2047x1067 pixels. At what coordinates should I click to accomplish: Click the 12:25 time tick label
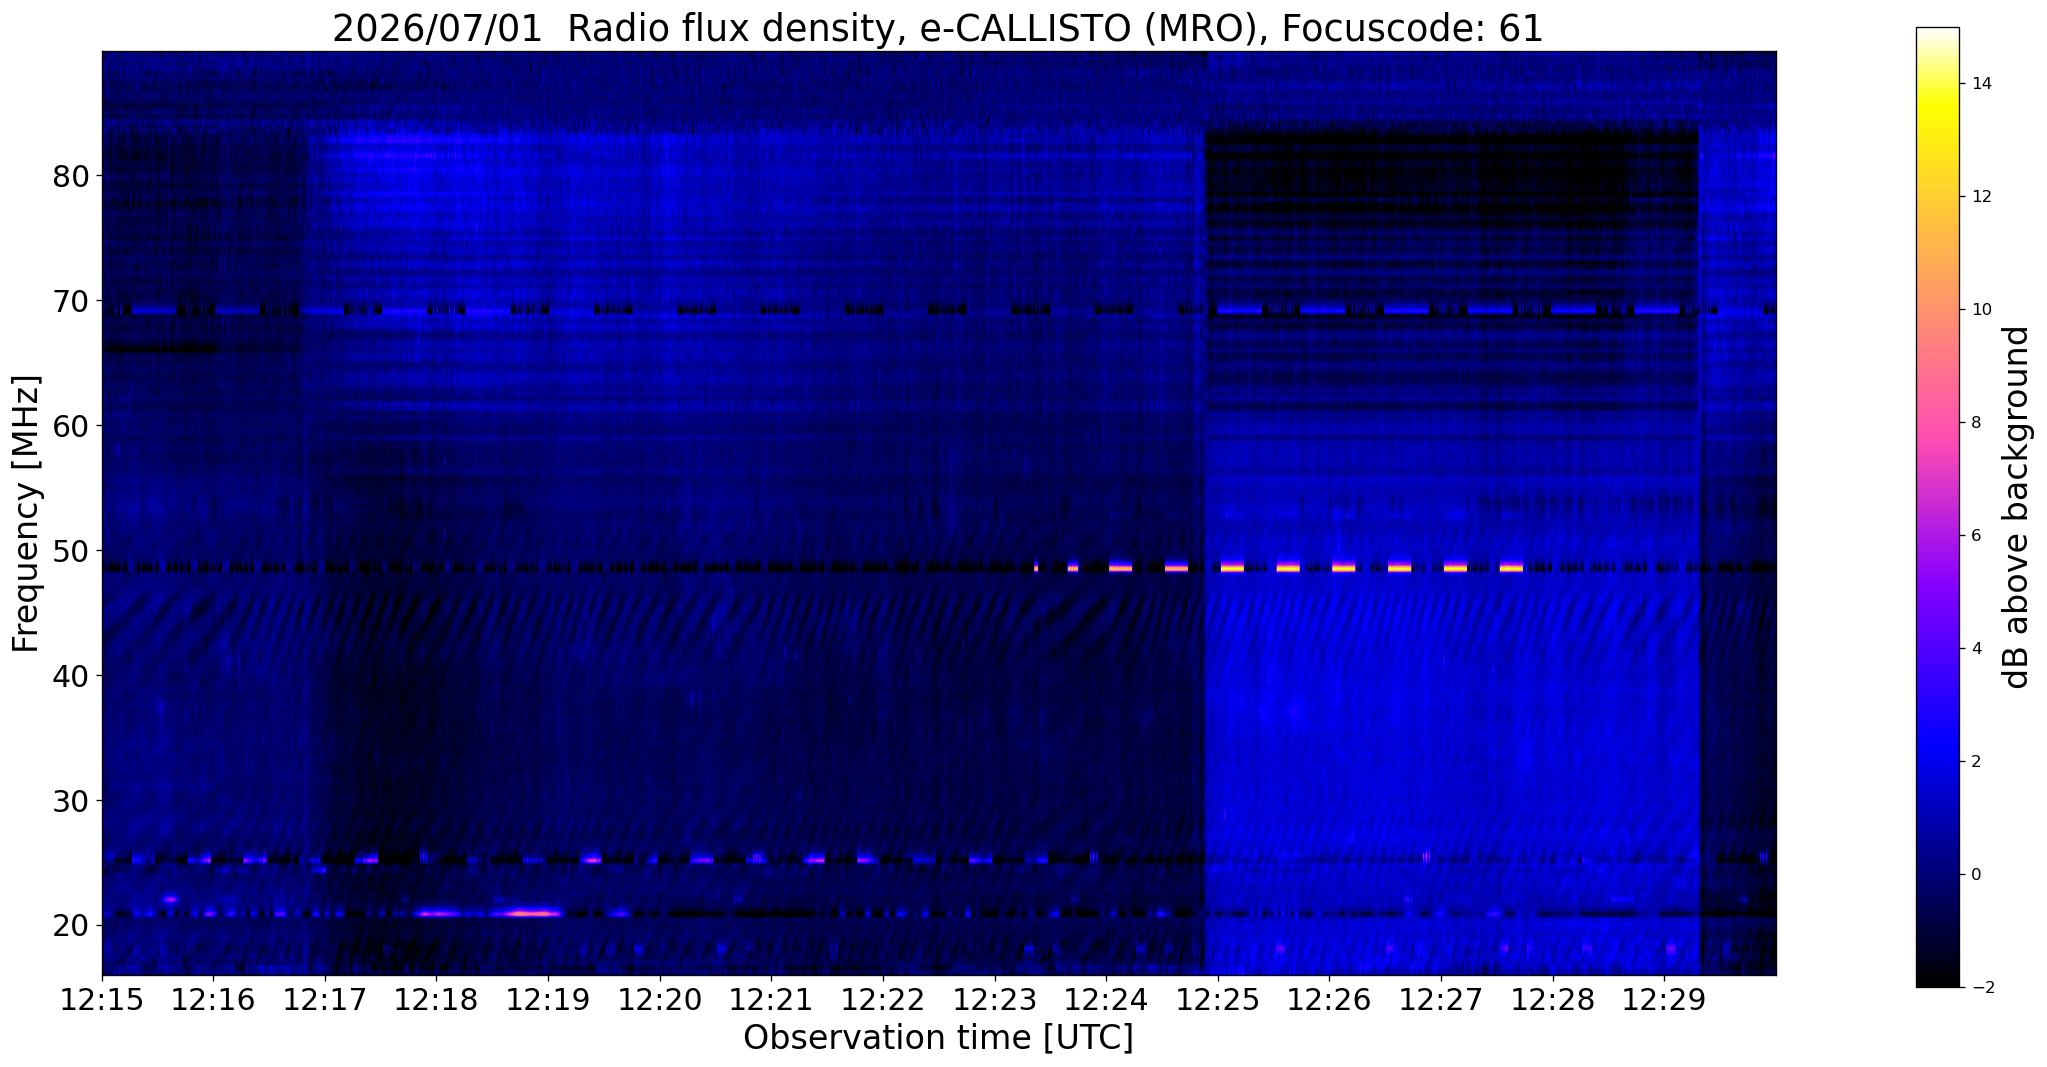coord(1217,999)
